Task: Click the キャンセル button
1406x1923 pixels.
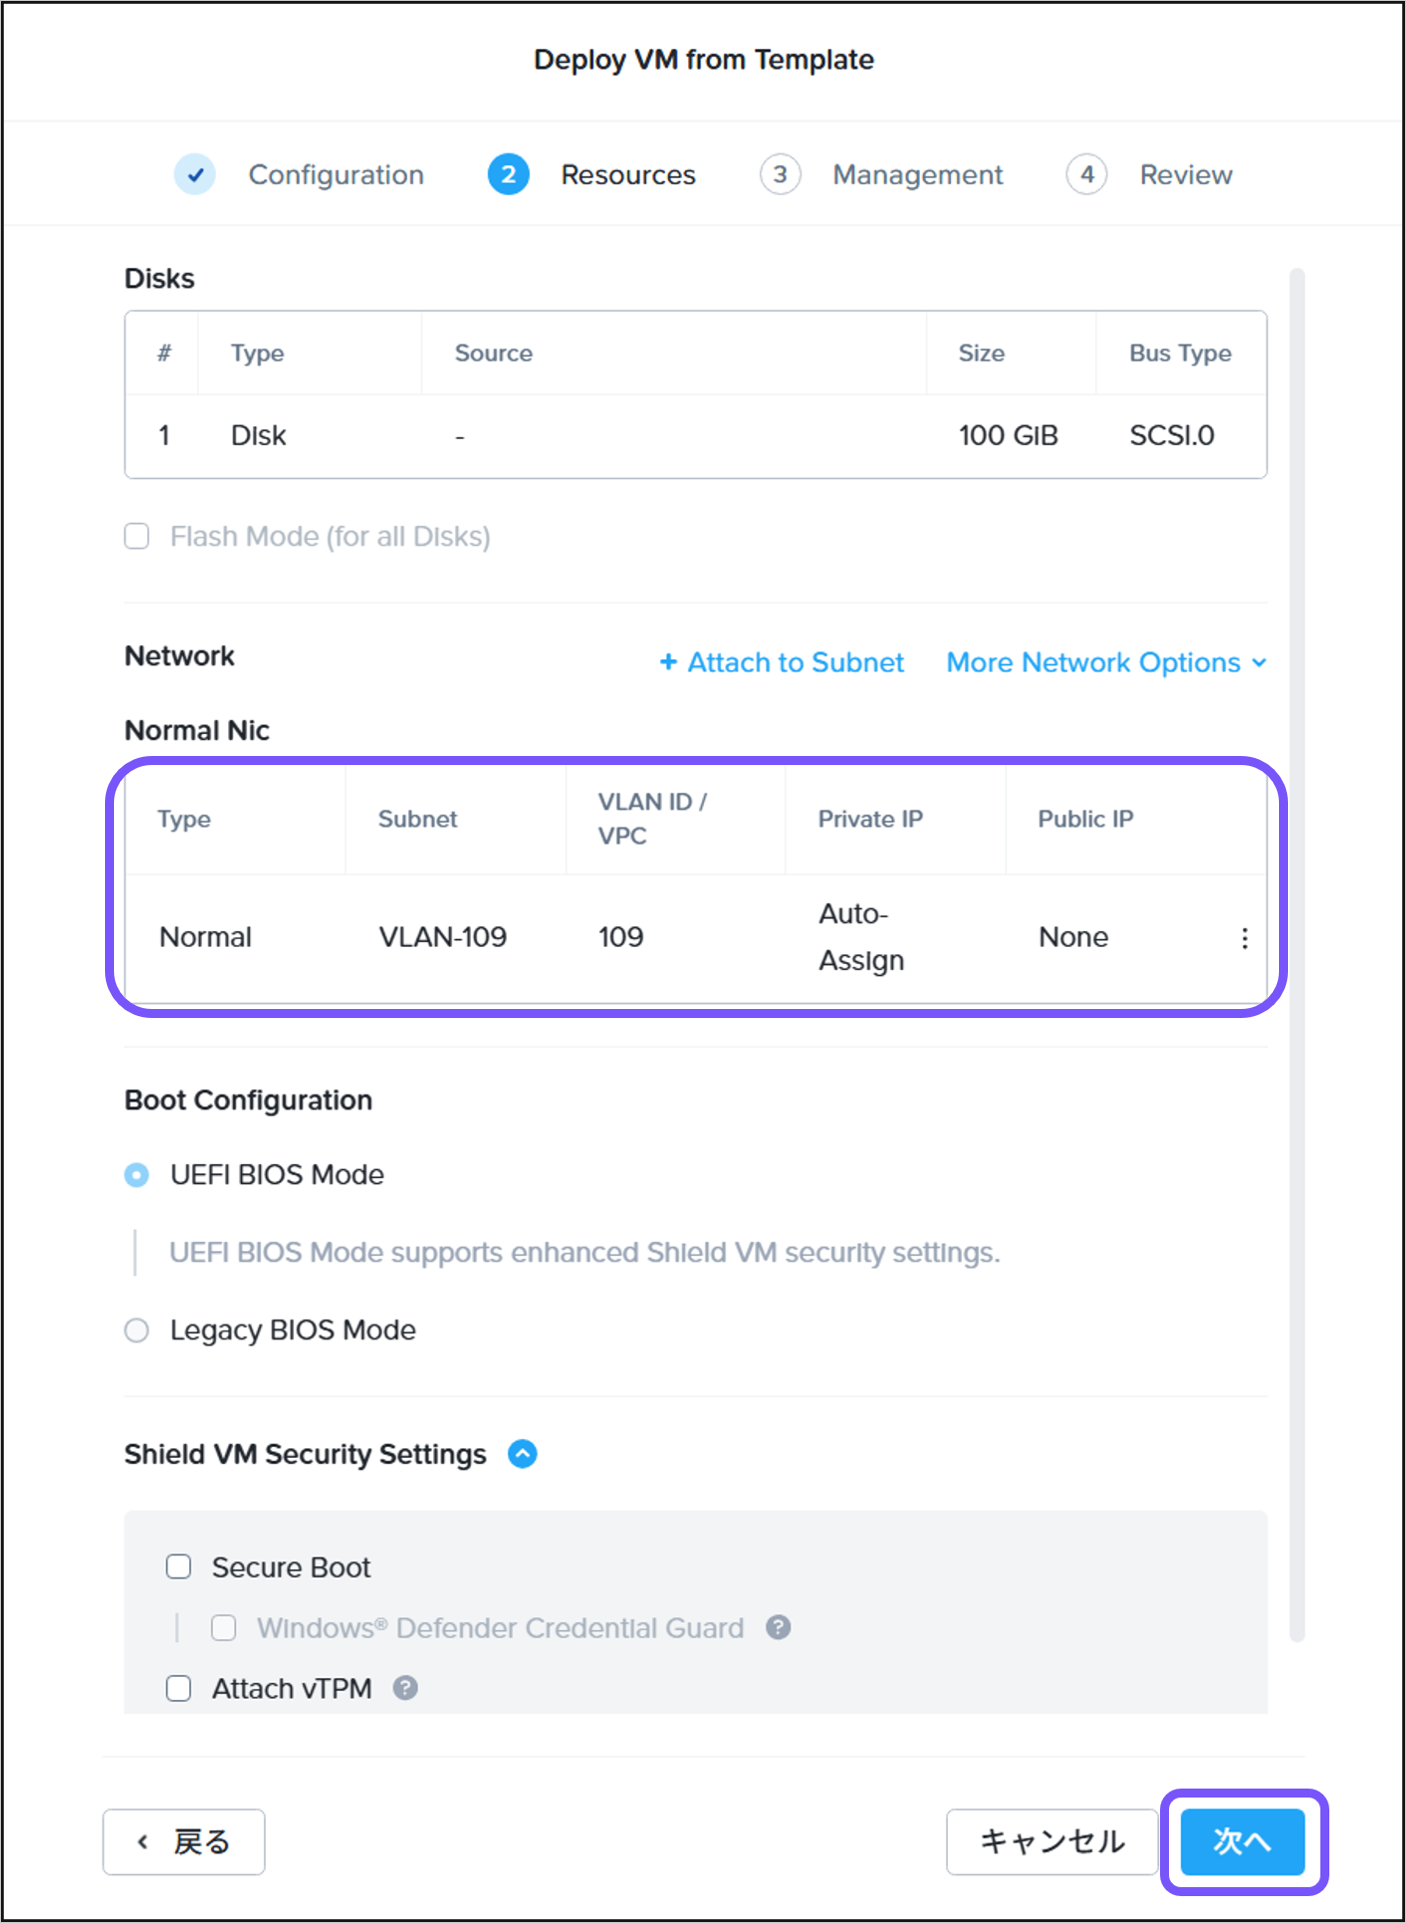Action: coord(1052,1841)
